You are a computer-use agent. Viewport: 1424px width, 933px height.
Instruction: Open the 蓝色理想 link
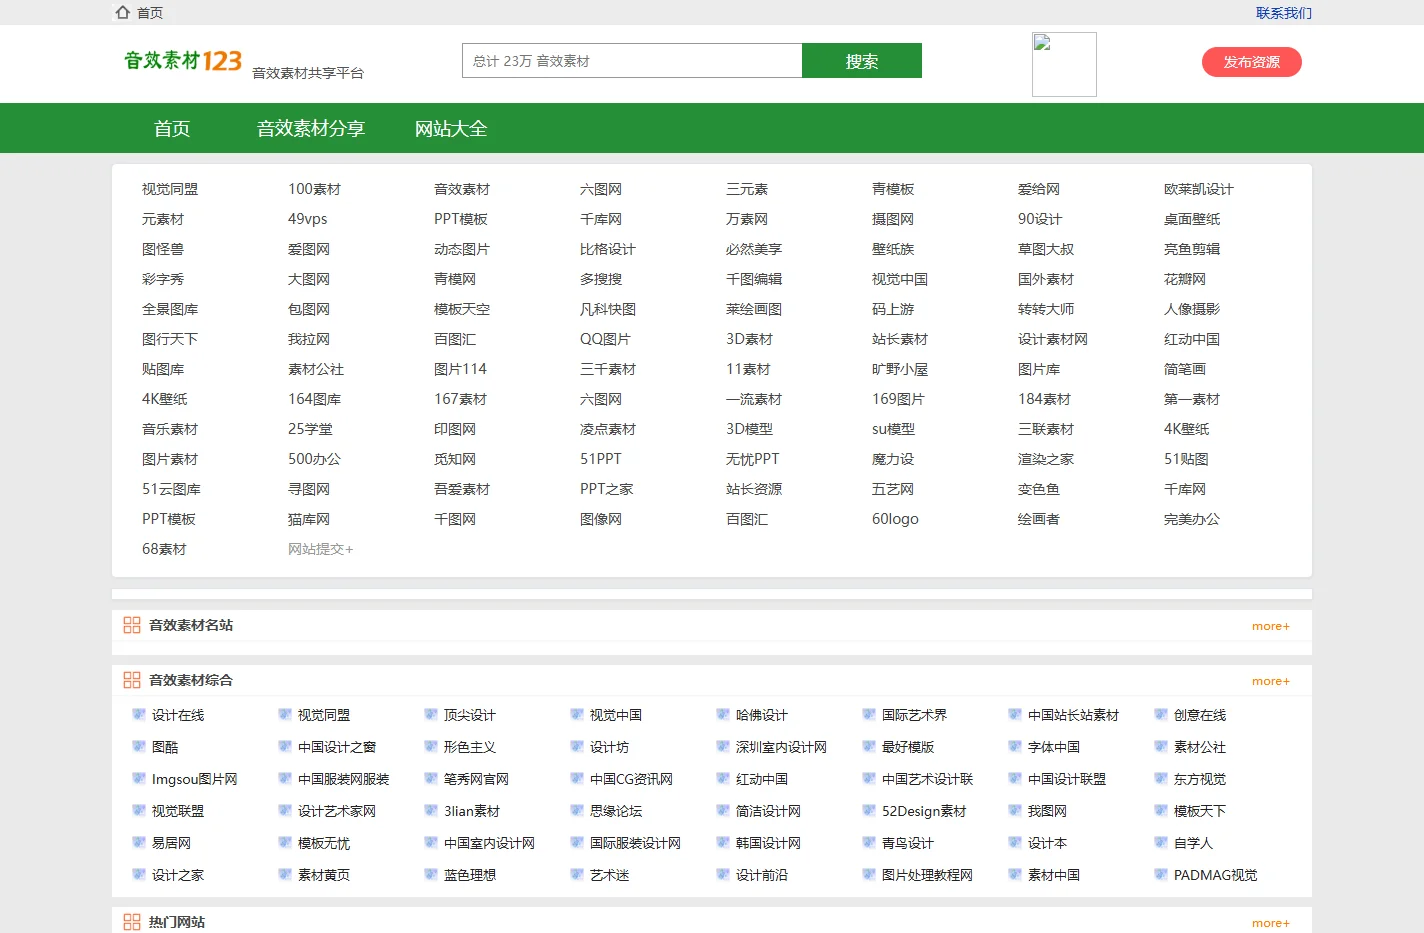pos(470,875)
